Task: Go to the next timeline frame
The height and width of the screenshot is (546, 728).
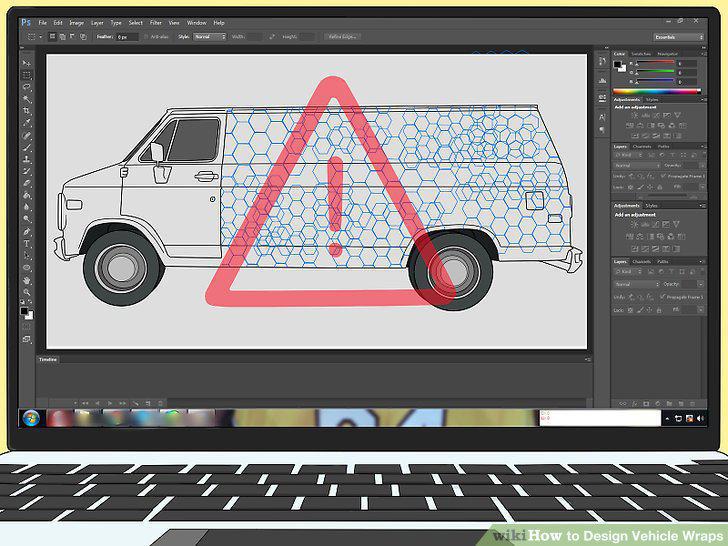Action: tap(122, 403)
